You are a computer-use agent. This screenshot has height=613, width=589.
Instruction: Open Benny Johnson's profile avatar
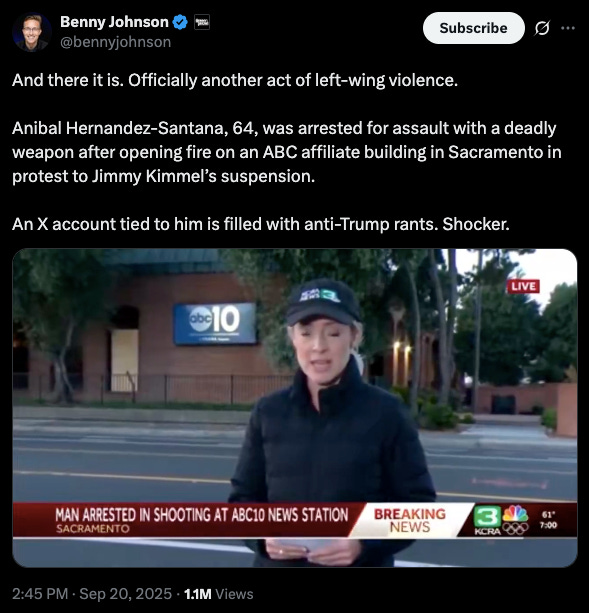coord(32,32)
